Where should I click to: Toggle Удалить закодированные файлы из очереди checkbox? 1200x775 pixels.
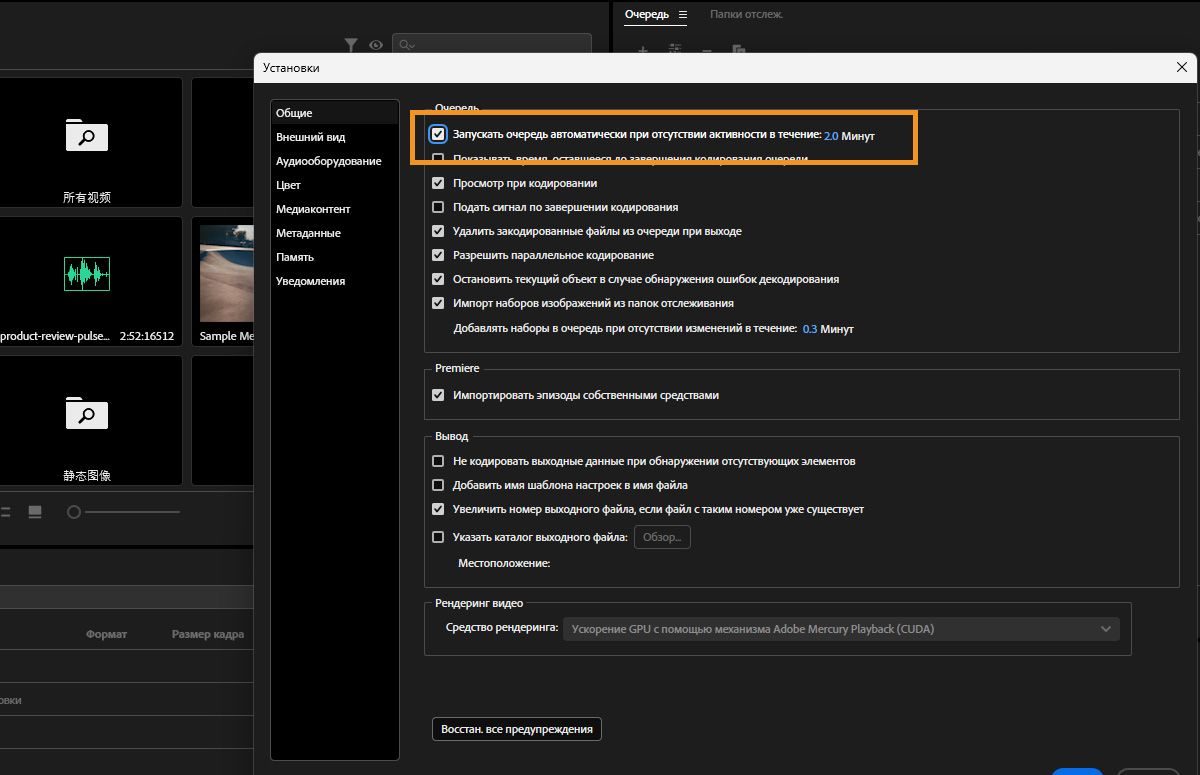point(438,231)
